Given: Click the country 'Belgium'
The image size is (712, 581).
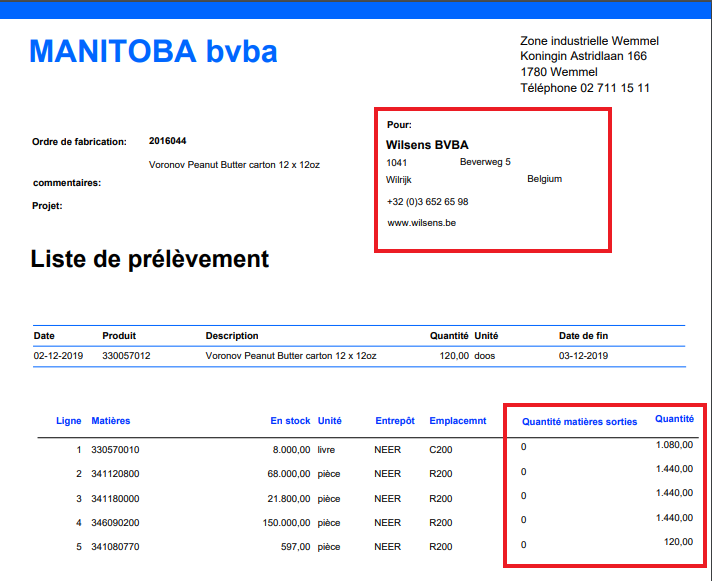Looking at the screenshot, I should click(544, 179).
